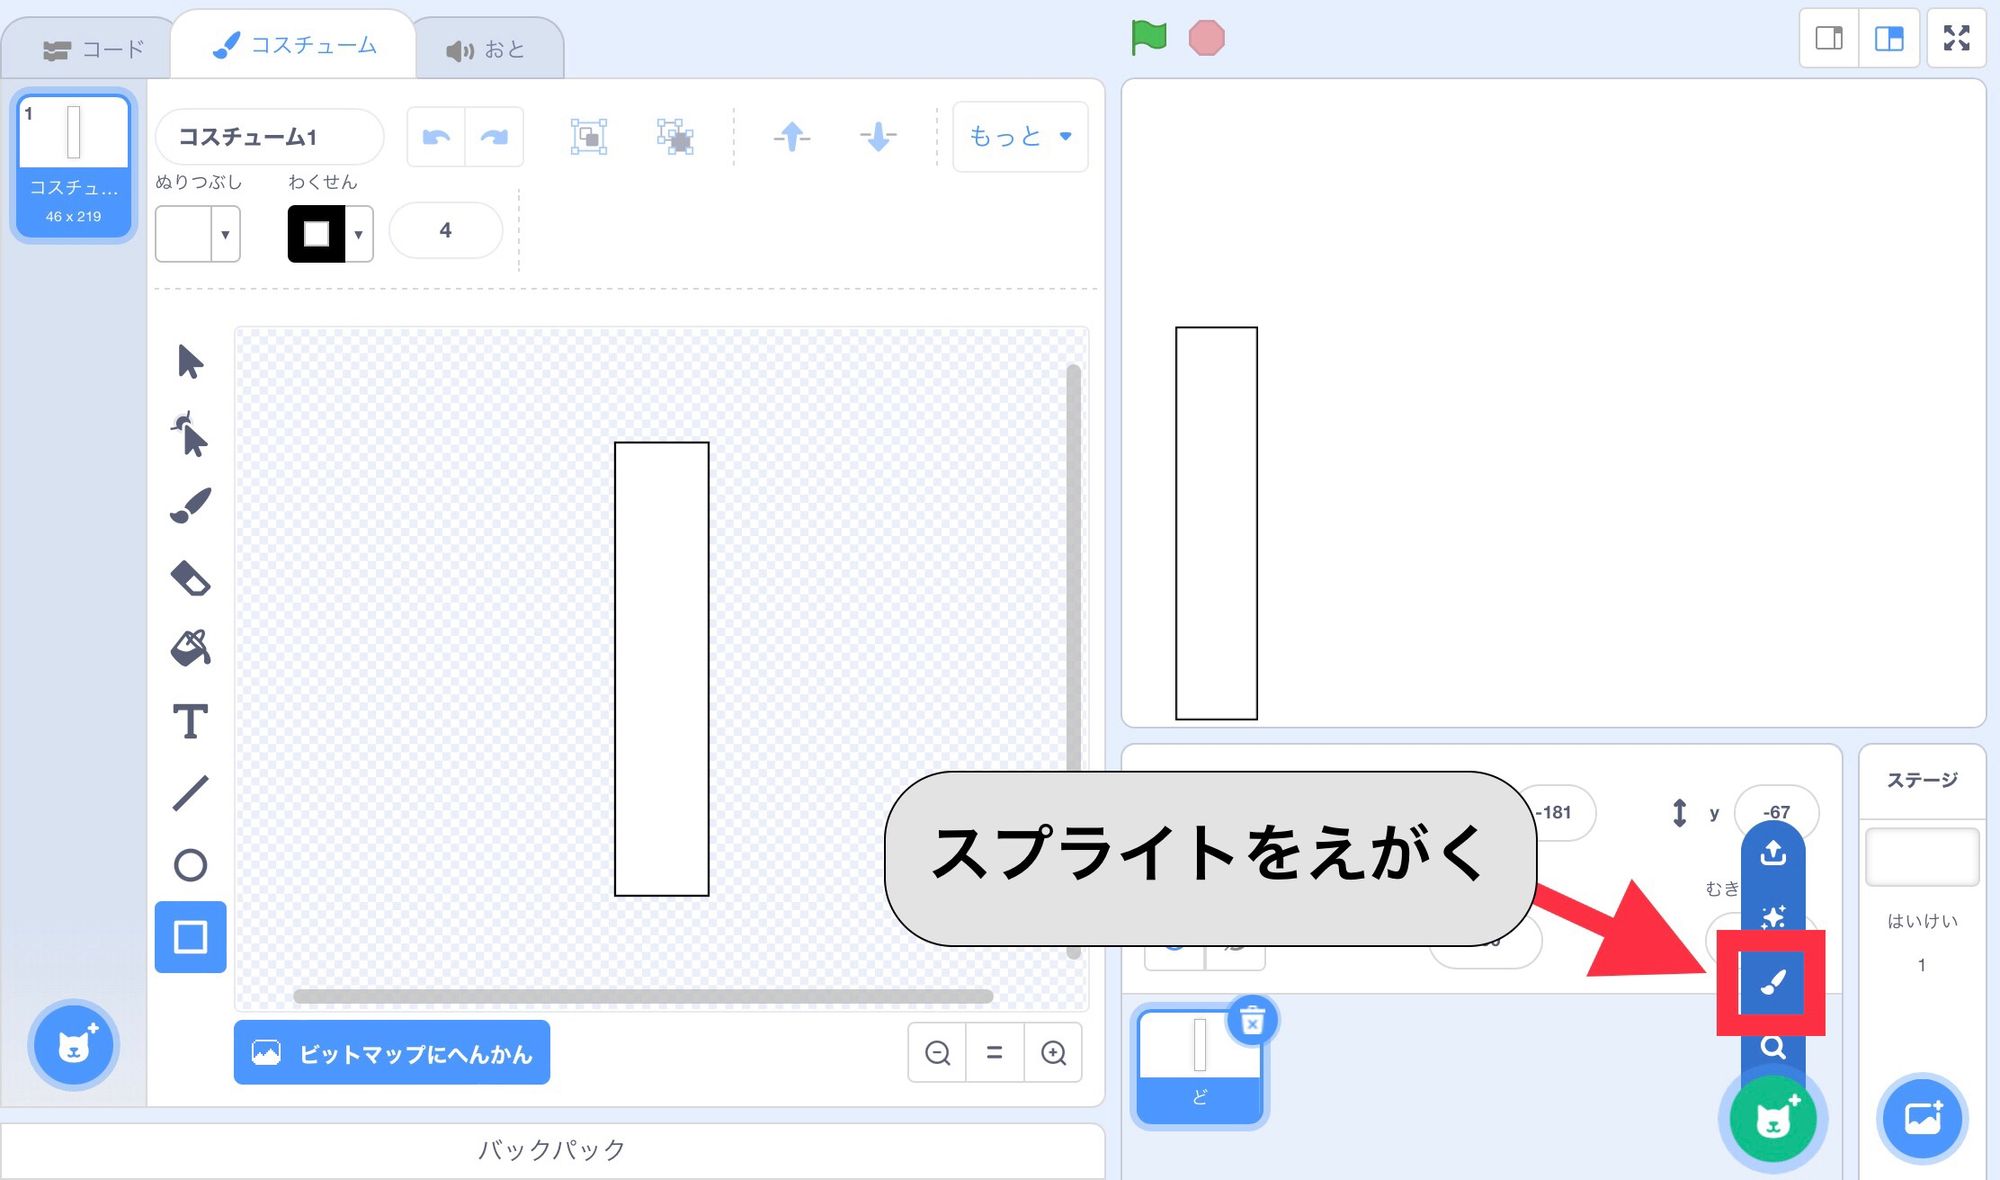2000x1180 pixels.
Task: Switch to the おと tab
Action: point(486,49)
